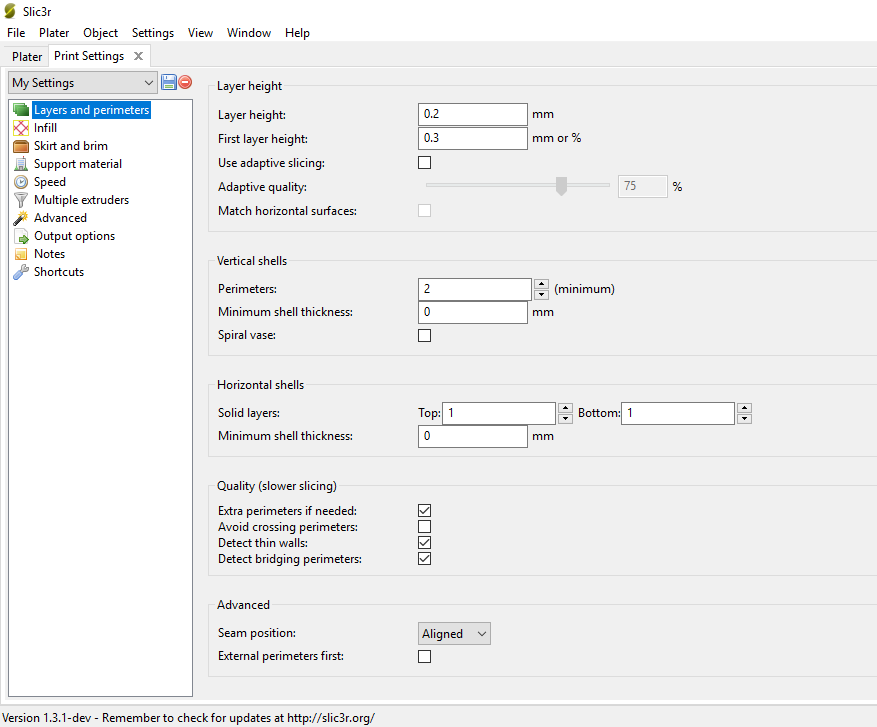The width and height of the screenshot is (877, 727).
Task: Click the save preset floppy disk icon
Action: point(168,82)
